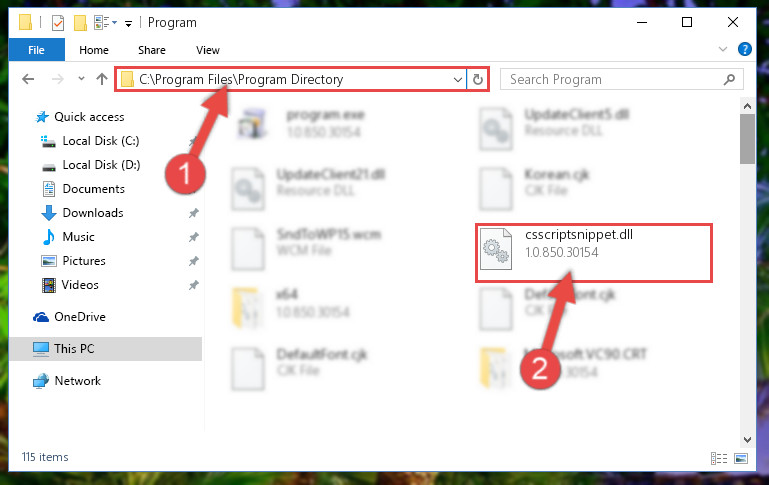Viewport: 769px width, 485px height.
Task: Refresh the current folder view
Action: pos(478,79)
